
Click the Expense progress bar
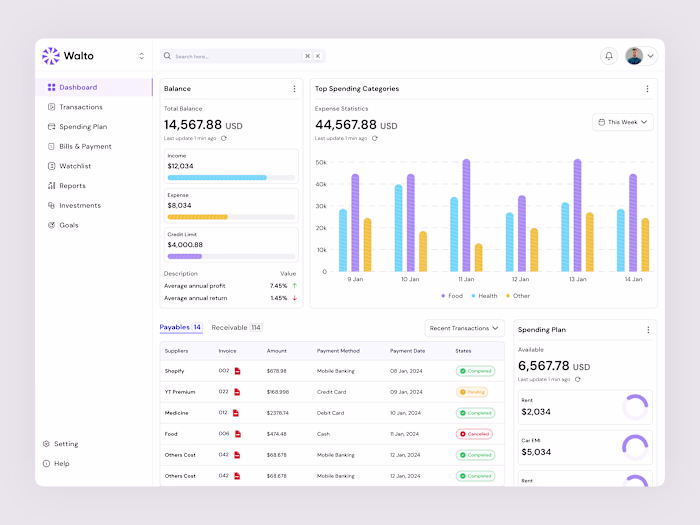[x=231, y=217]
